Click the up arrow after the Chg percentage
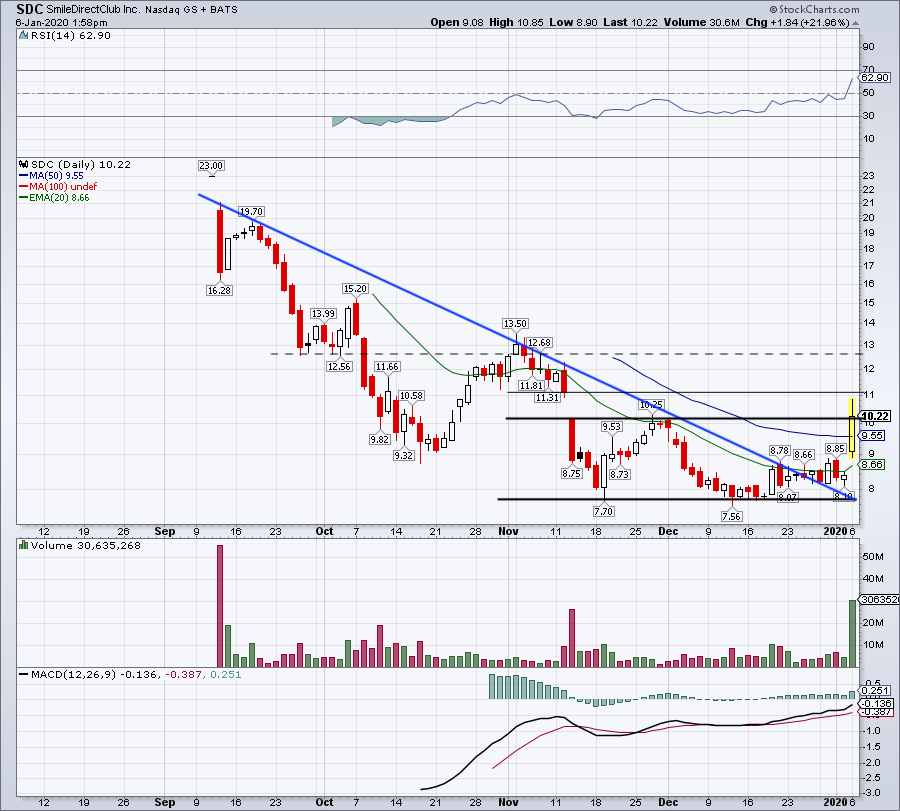This screenshot has height=811, width=900. [855, 23]
